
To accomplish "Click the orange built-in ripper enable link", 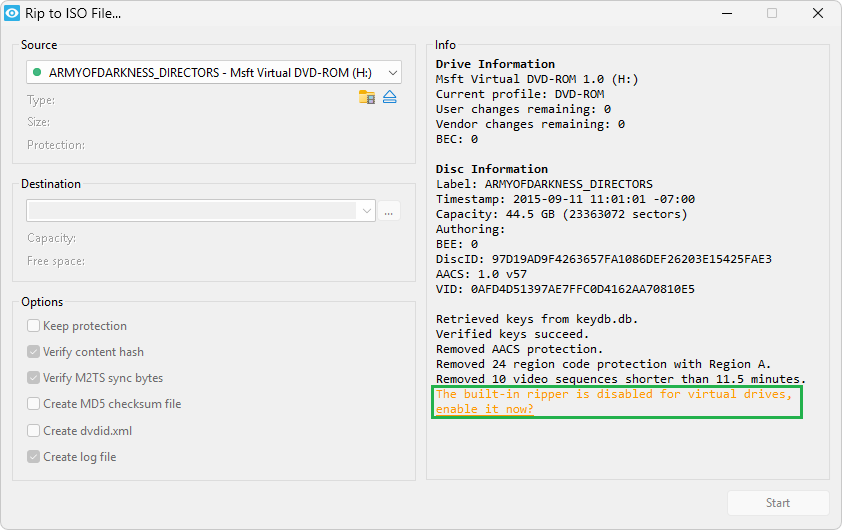I will tap(615, 402).
